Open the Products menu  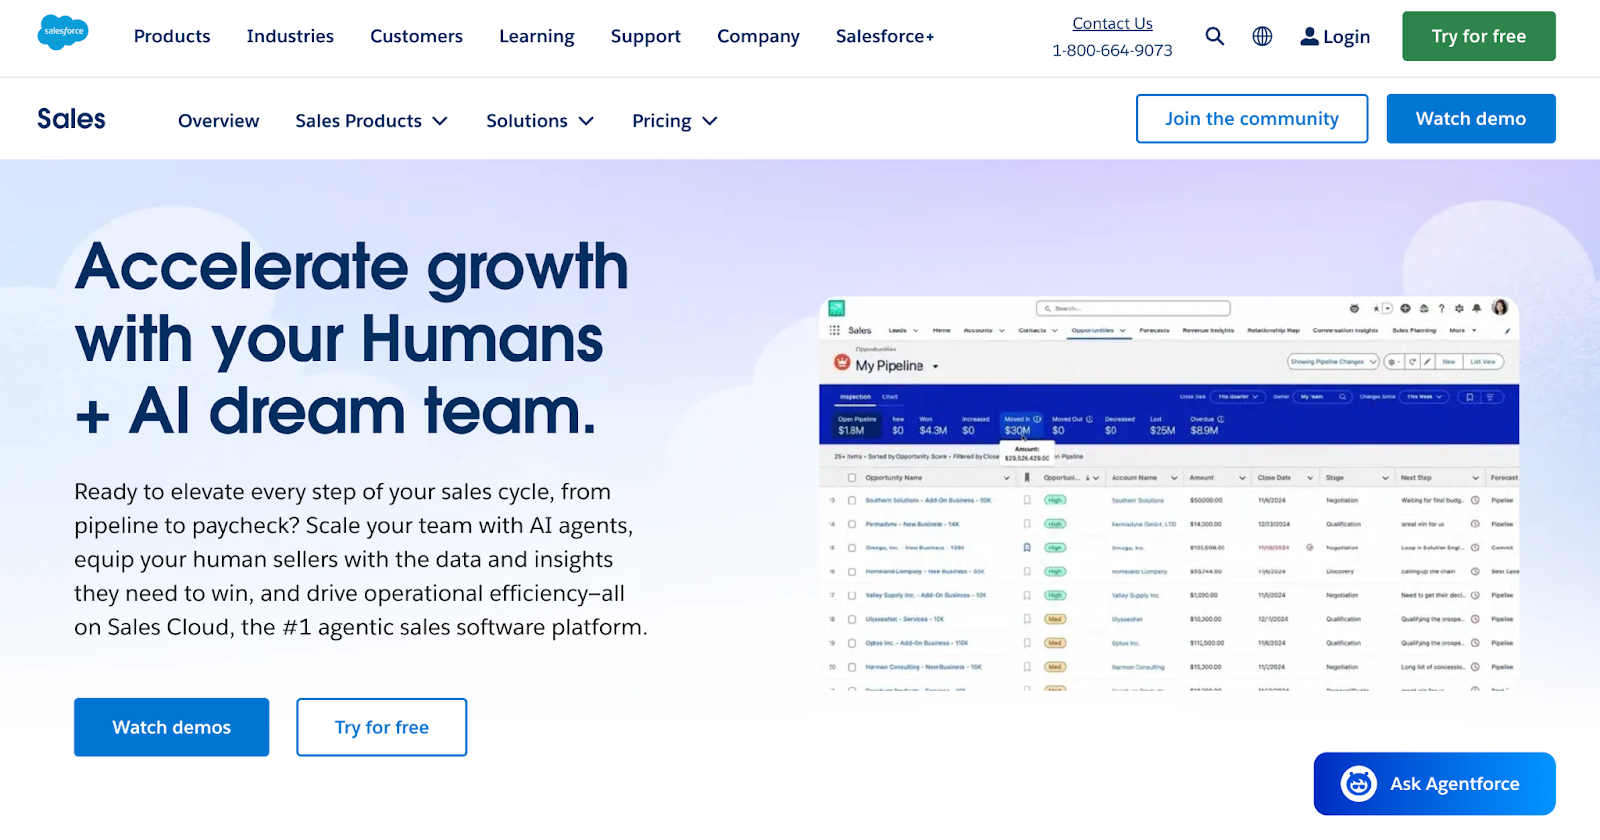click(172, 36)
